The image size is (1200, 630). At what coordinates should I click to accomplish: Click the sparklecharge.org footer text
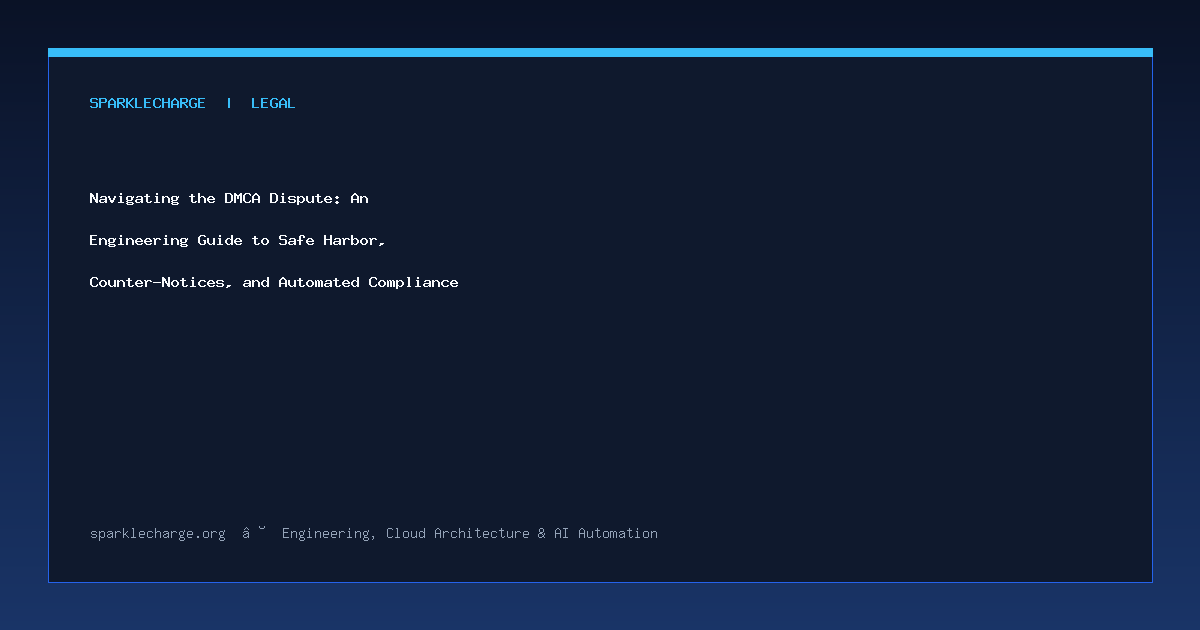click(158, 534)
